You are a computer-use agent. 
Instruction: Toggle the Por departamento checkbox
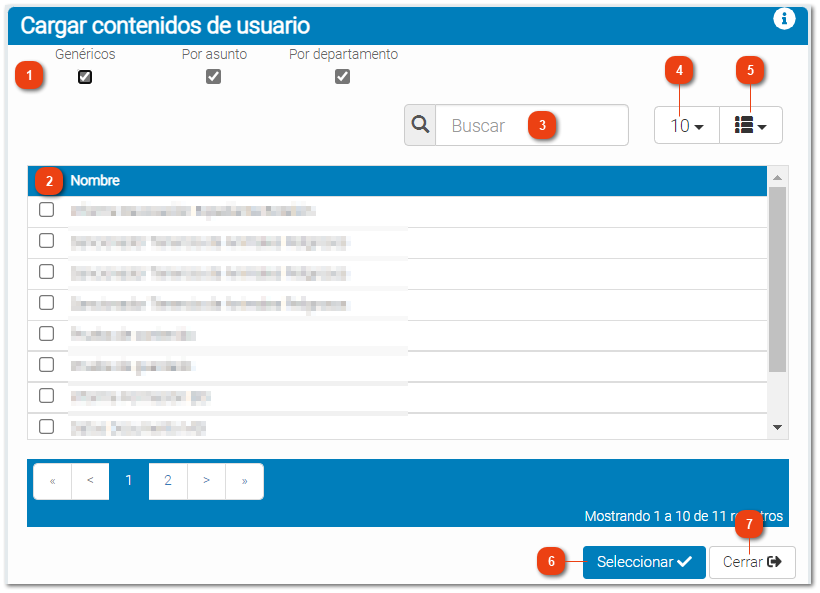pyautogui.click(x=343, y=77)
